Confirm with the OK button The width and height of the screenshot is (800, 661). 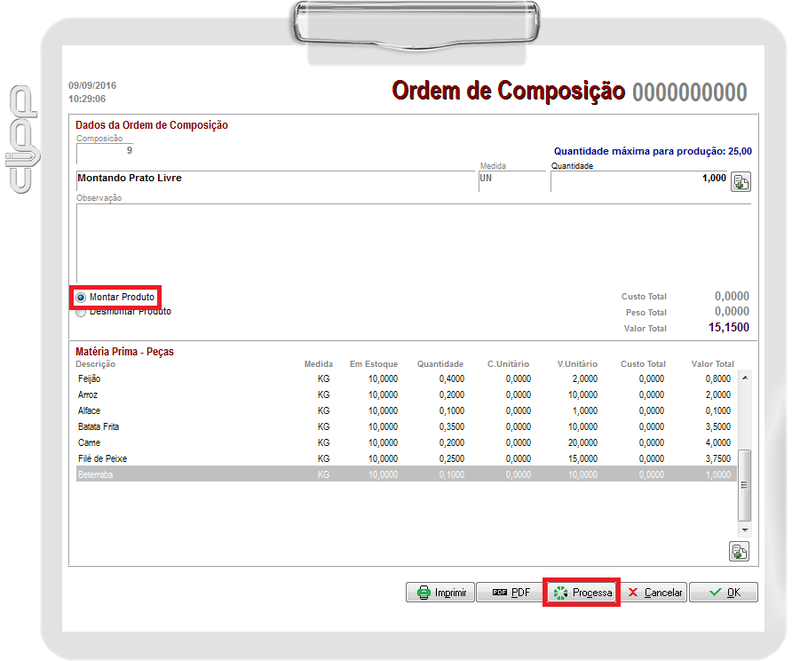tap(723, 592)
